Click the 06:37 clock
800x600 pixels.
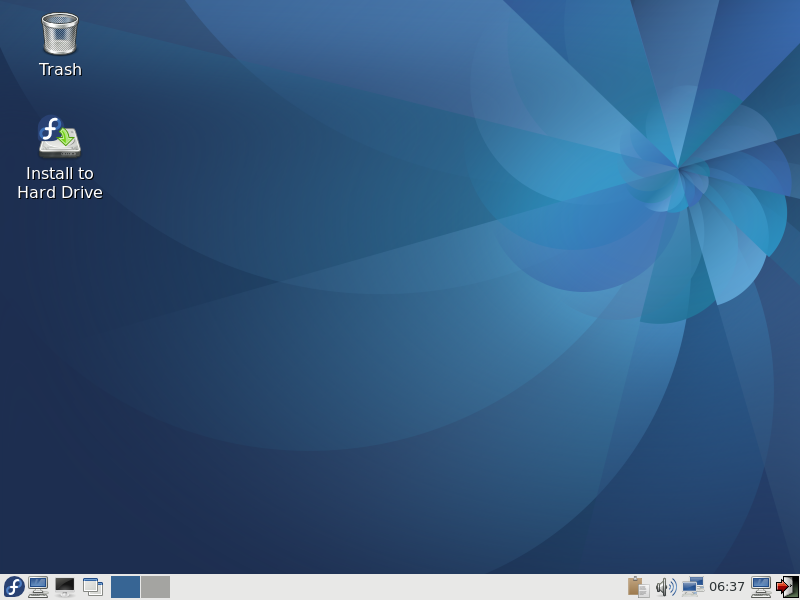coord(727,587)
